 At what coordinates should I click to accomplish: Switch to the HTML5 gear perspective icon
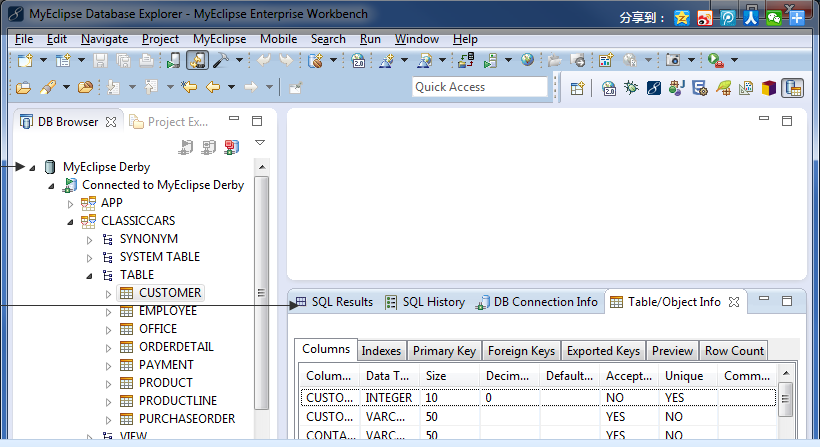click(700, 88)
